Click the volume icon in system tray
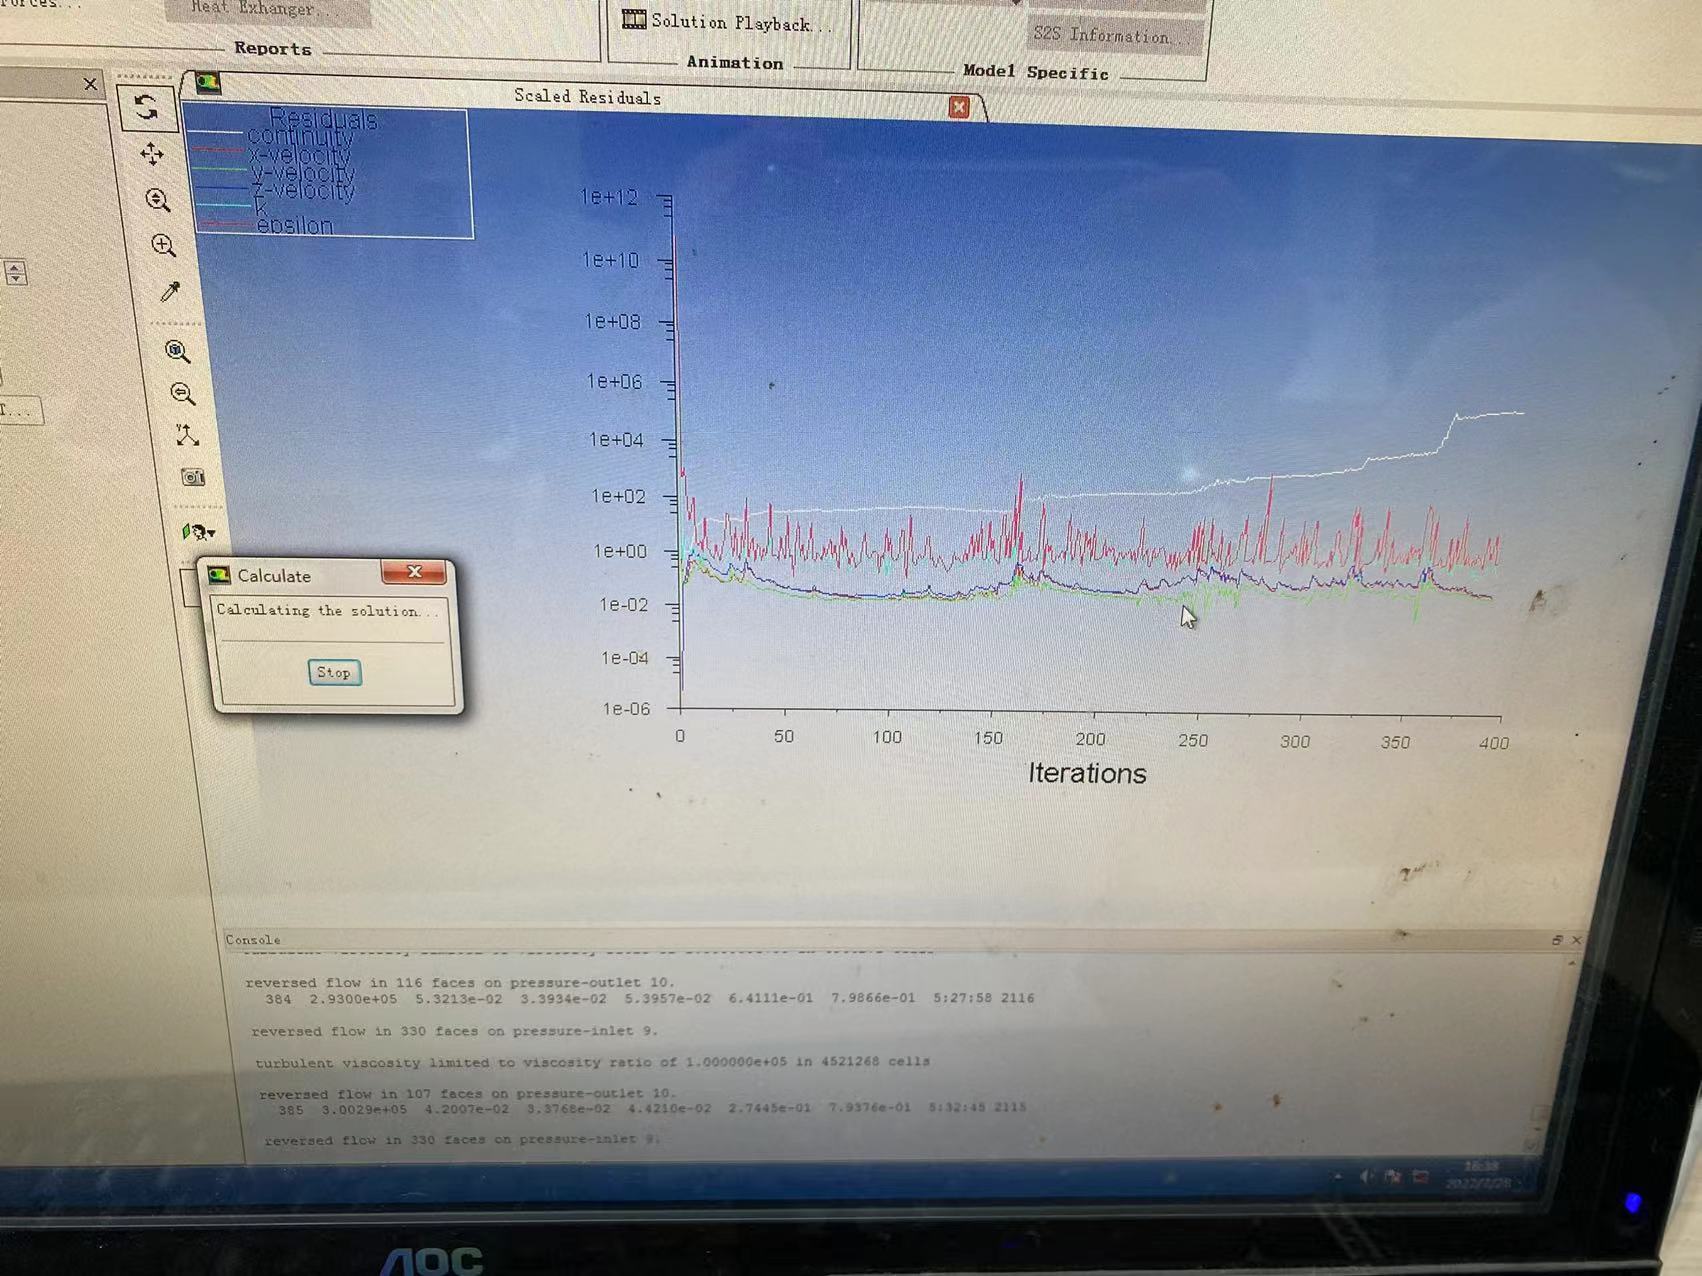Viewport: 1702px width, 1276px height. [x=1366, y=1177]
